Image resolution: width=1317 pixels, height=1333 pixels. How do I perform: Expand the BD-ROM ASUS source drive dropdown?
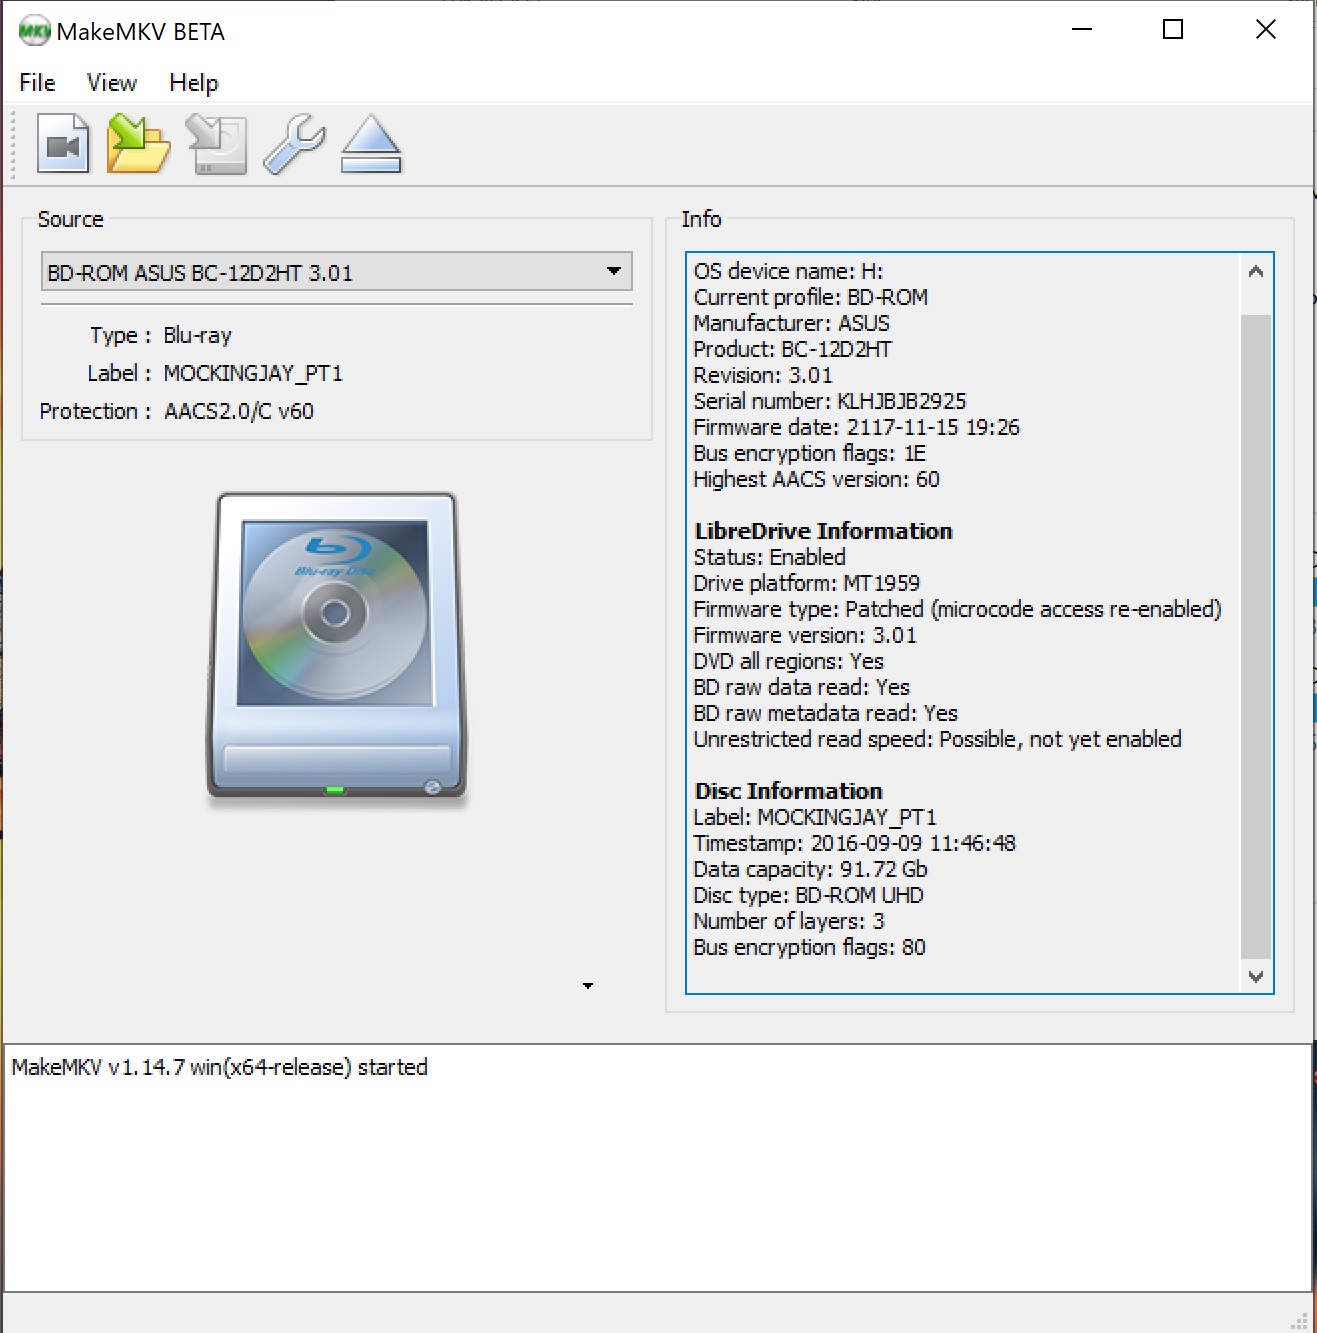coord(336,272)
